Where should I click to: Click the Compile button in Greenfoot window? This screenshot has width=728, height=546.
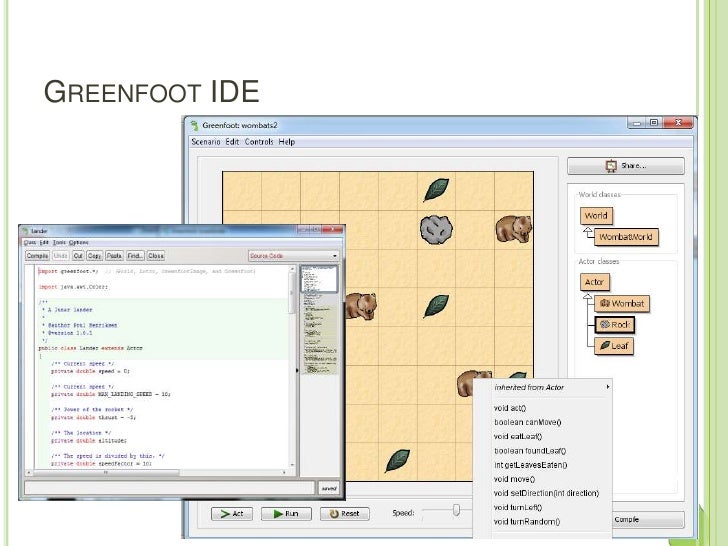(x=648, y=520)
